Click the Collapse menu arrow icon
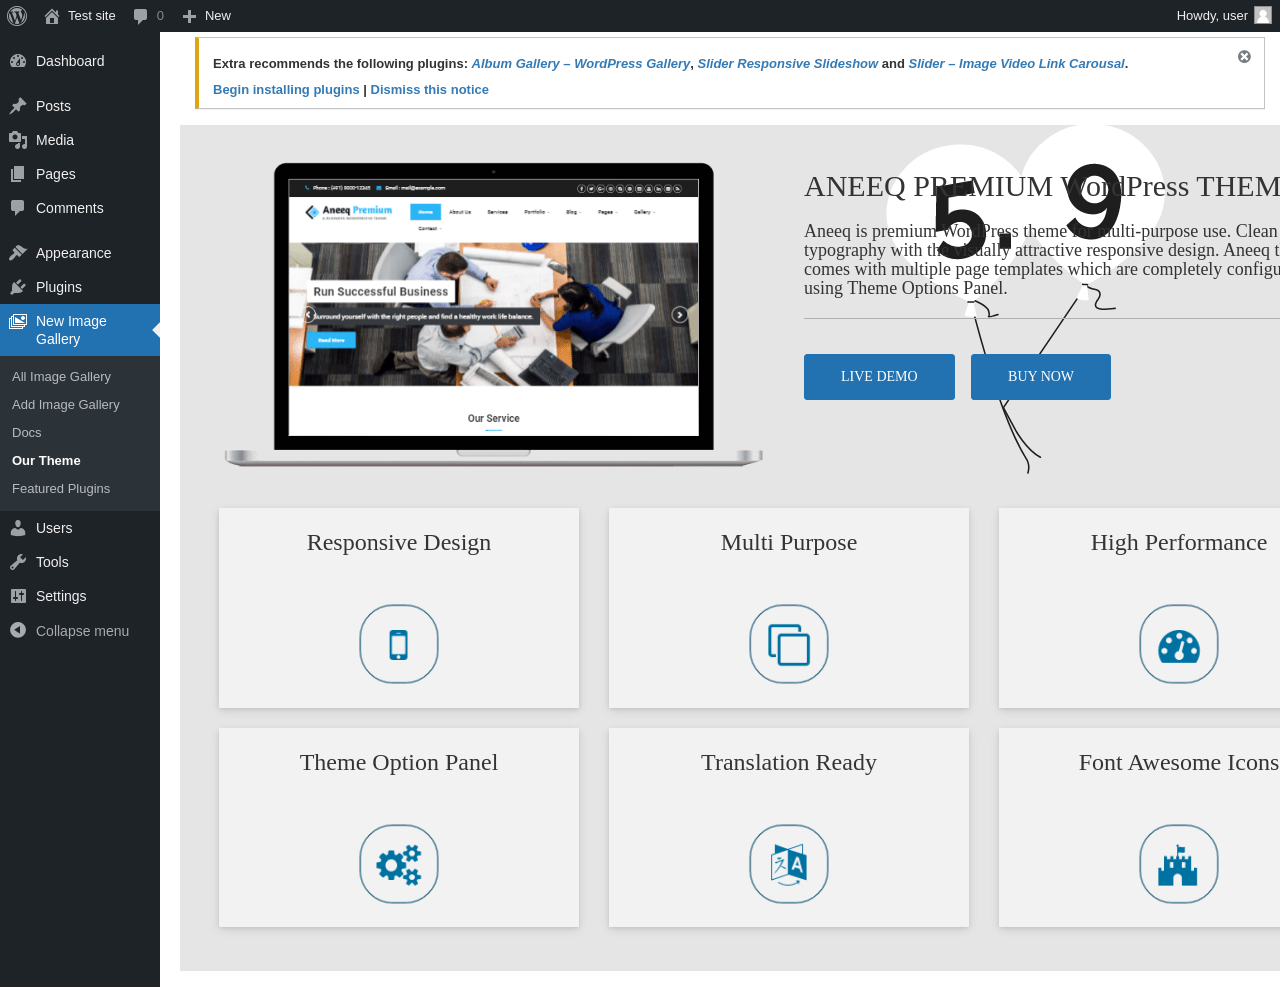The height and width of the screenshot is (987, 1280). pyautogui.click(x=18, y=630)
